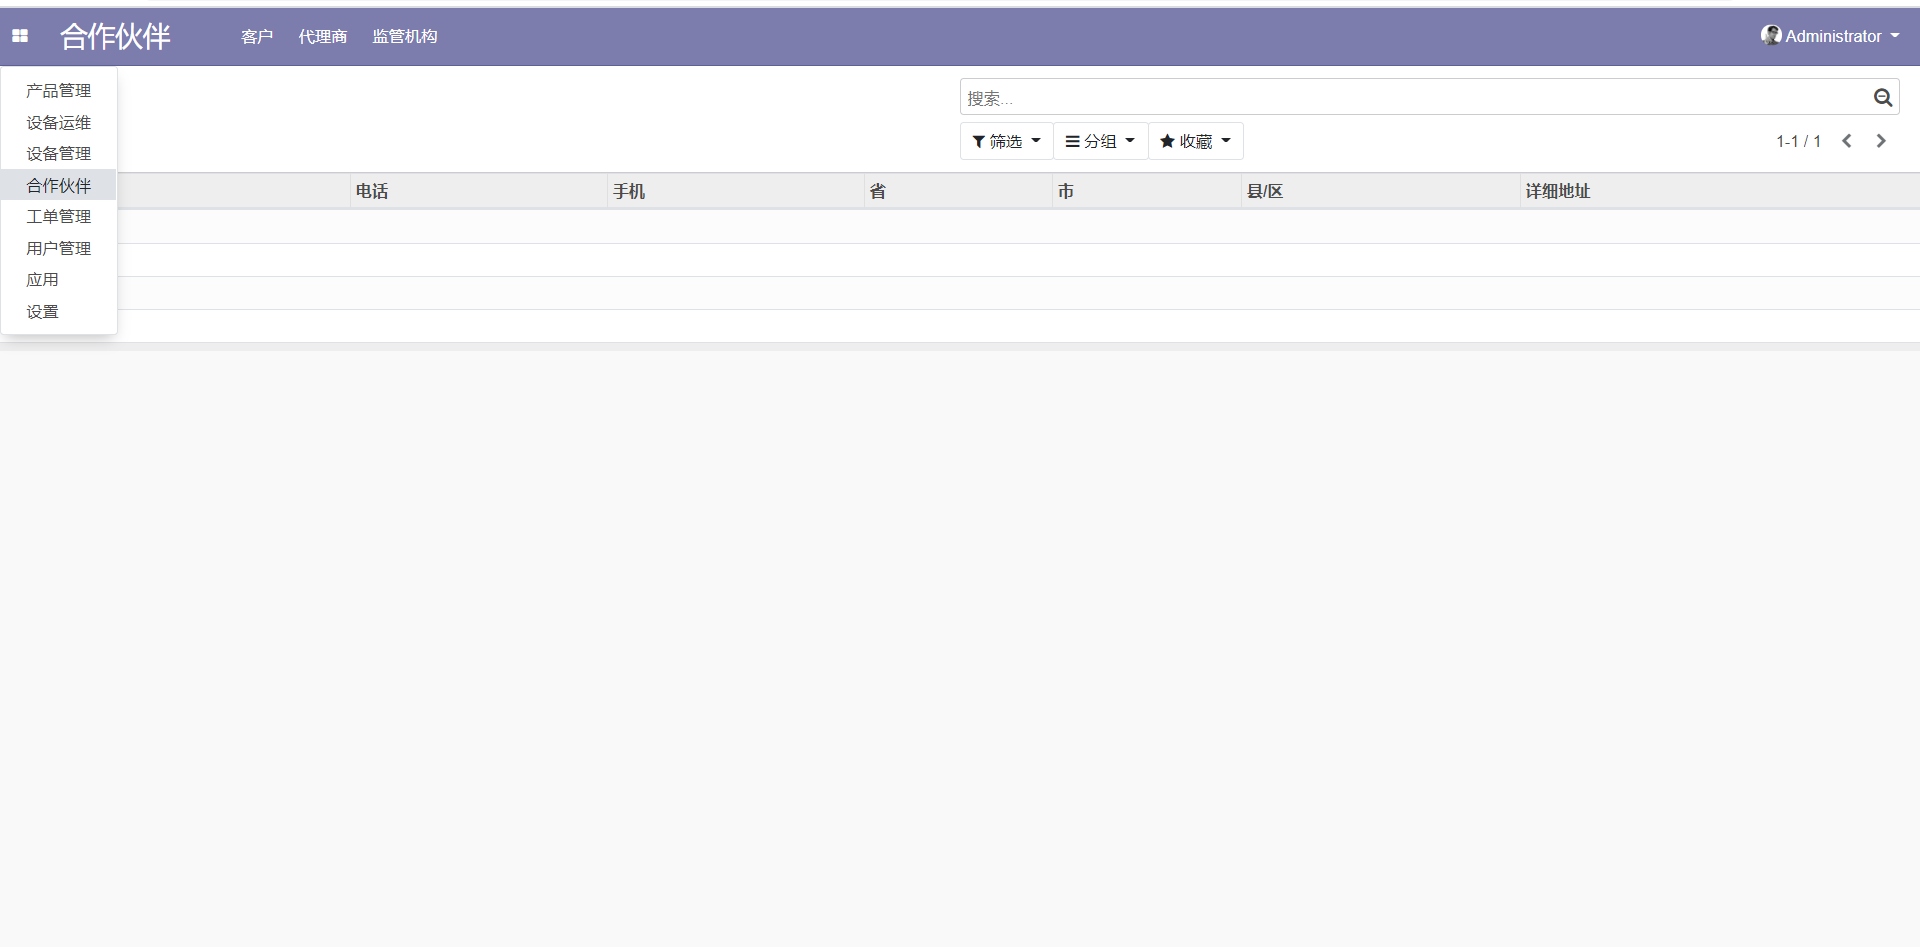Open the 收藏 favorites dropdown
The height and width of the screenshot is (947, 1920).
[x=1195, y=141]
